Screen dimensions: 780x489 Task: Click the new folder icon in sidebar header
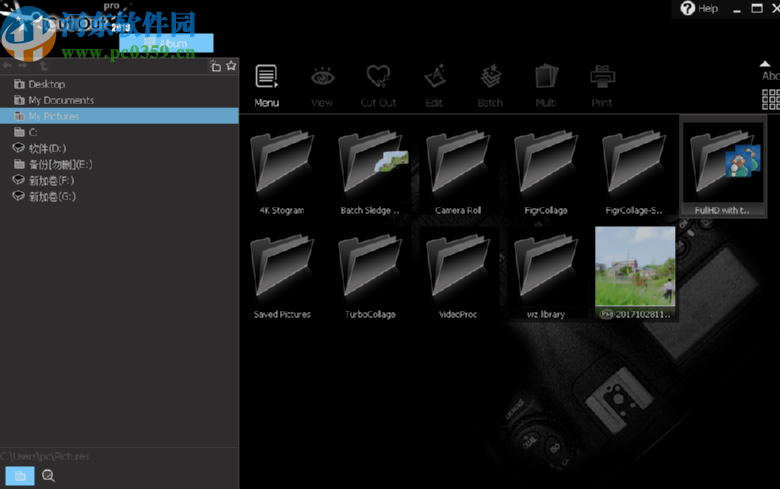pyautogui.click(x=215, y=66)
